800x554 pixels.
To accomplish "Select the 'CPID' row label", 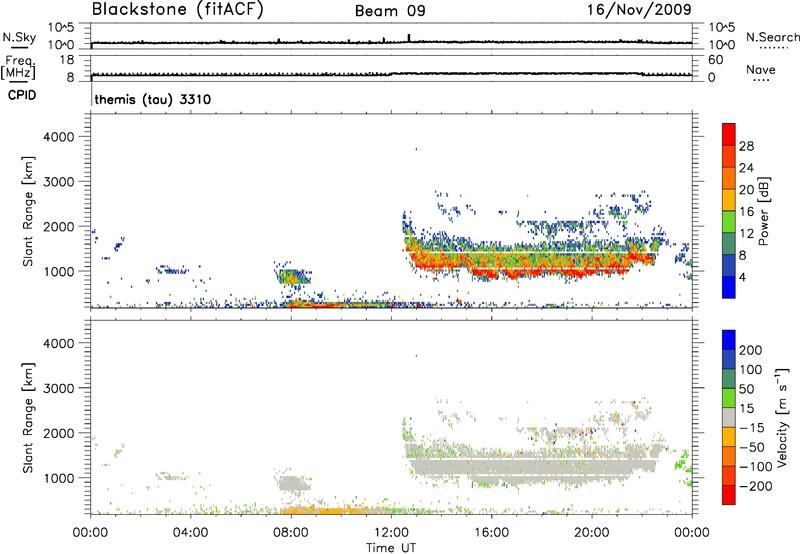I will (21, 95).
